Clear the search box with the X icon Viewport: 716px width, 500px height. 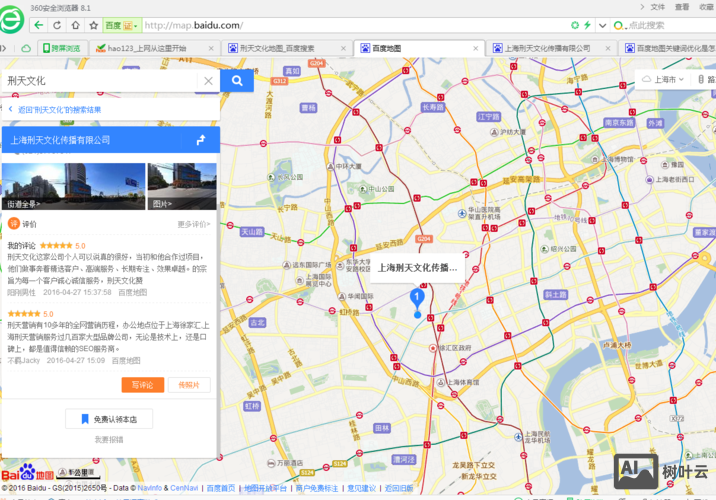pyautogui.click(x=208, y=81)
